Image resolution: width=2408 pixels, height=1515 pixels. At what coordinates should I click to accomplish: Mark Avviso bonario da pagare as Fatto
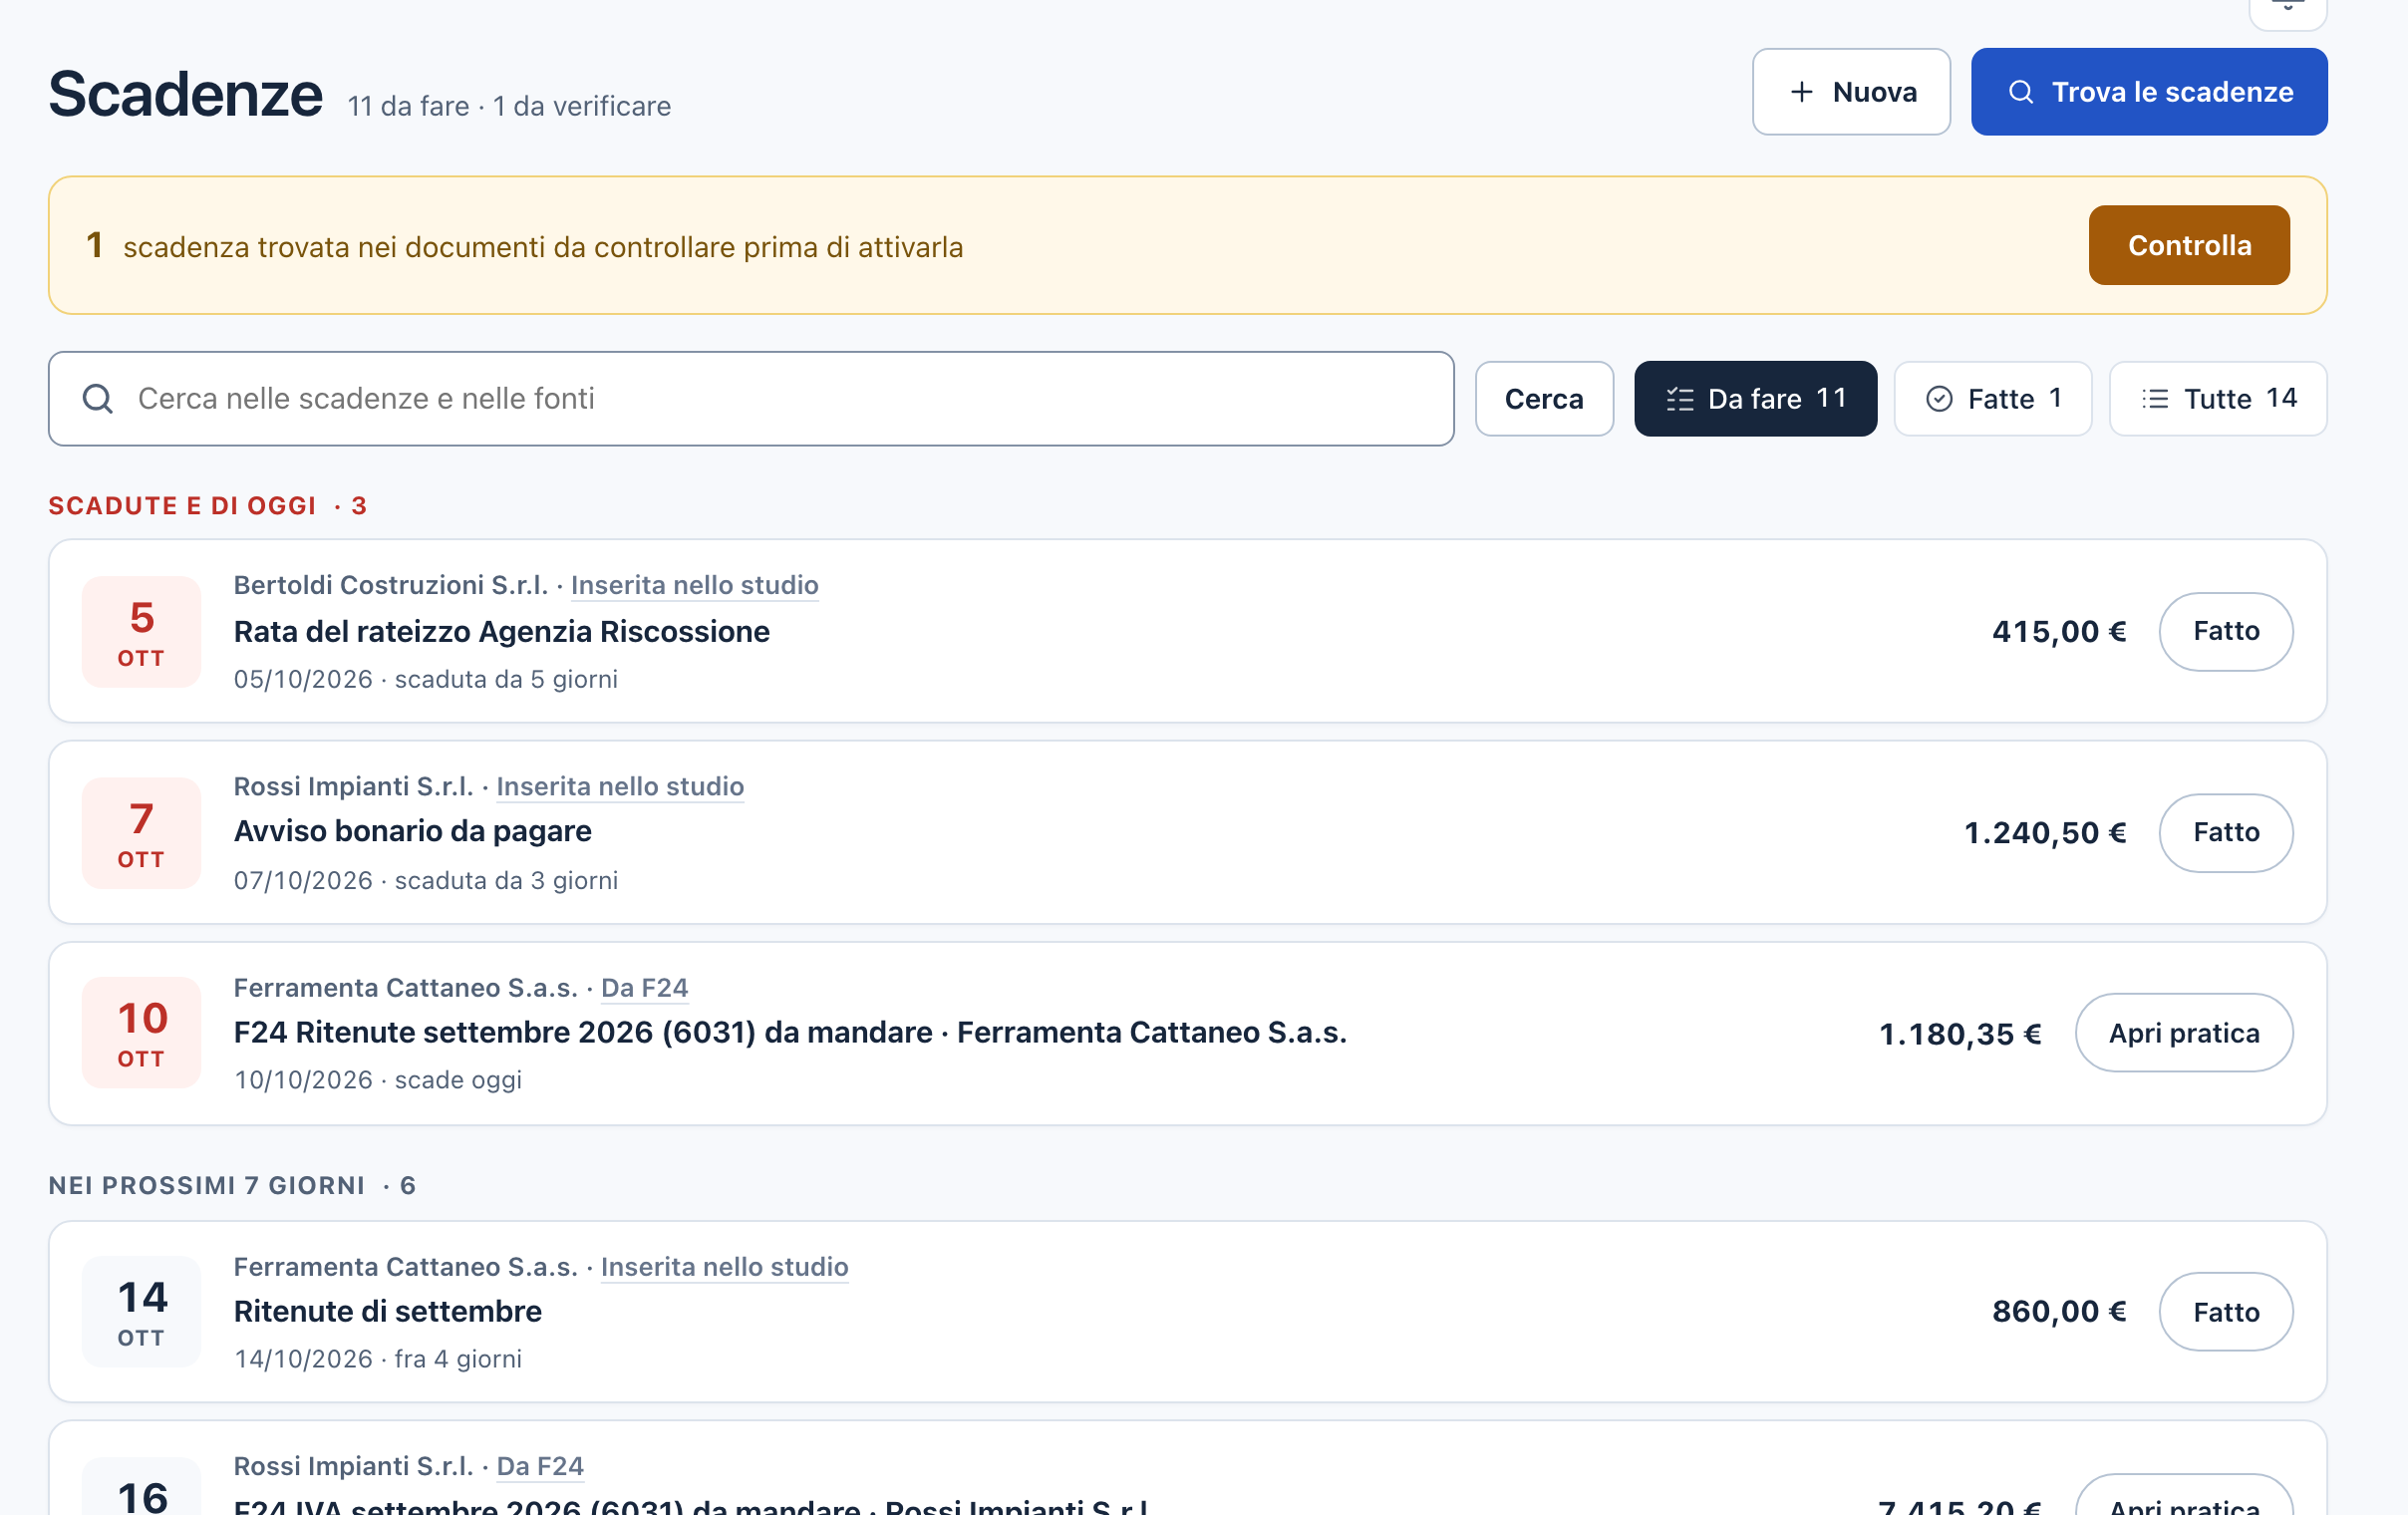[2225, 833]
